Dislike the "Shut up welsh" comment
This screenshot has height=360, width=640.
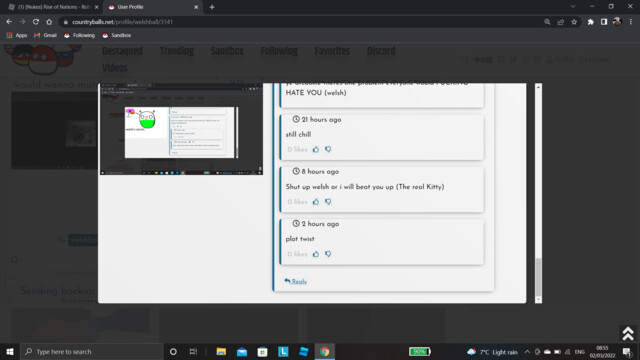point(328,202)
